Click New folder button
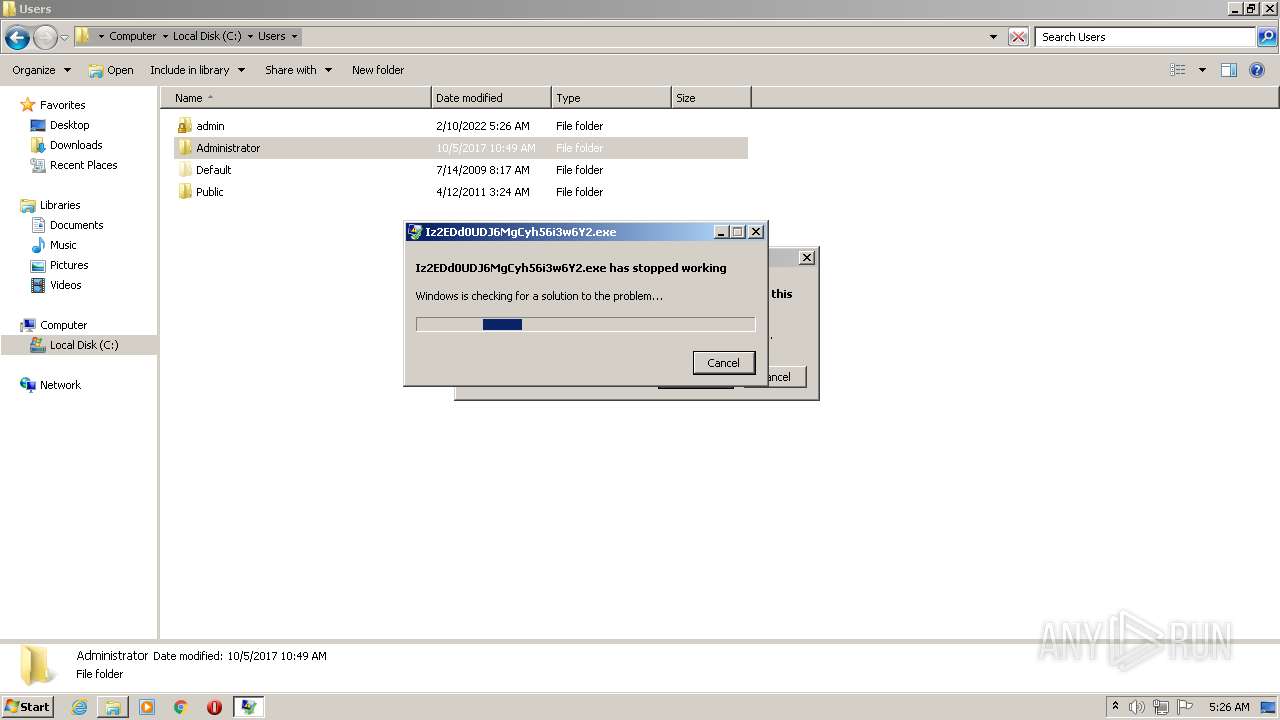This screenshot has width=1280, height=720. [x=378, y=70]
